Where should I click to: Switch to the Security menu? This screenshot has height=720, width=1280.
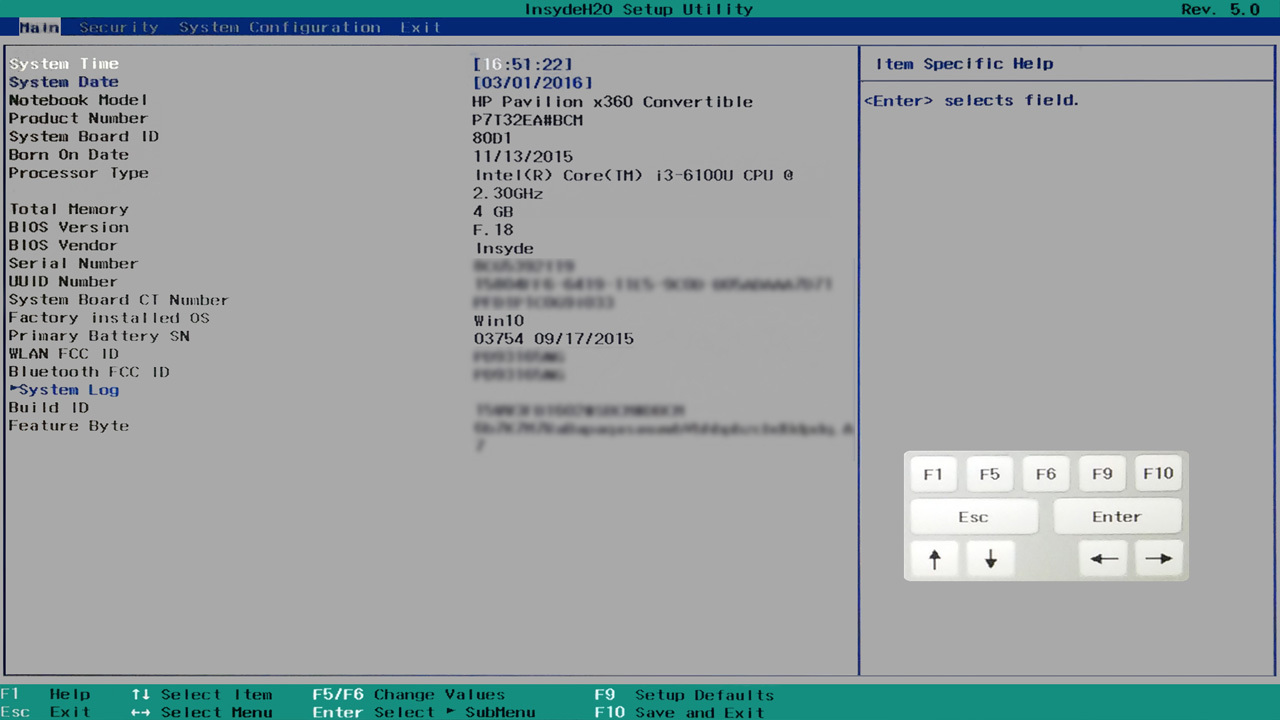118,27
